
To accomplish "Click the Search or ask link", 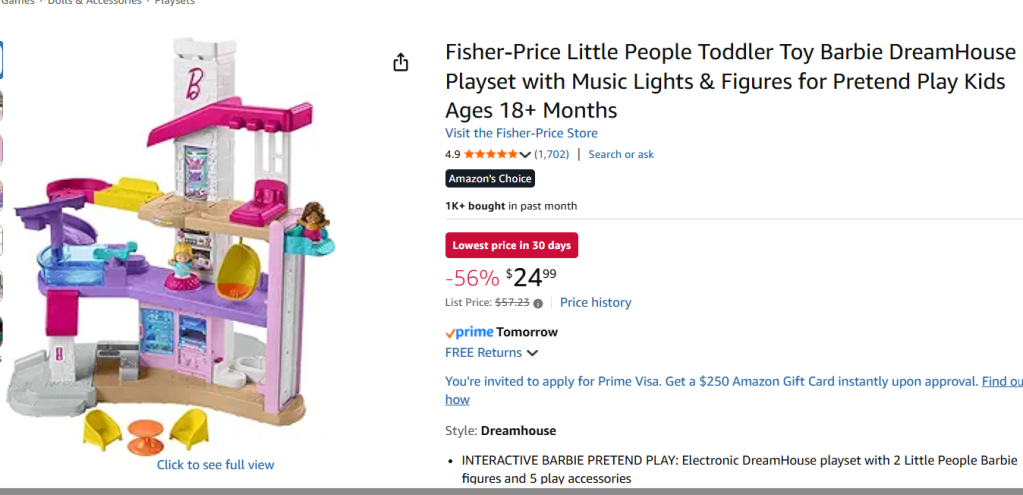I will 621,155.
